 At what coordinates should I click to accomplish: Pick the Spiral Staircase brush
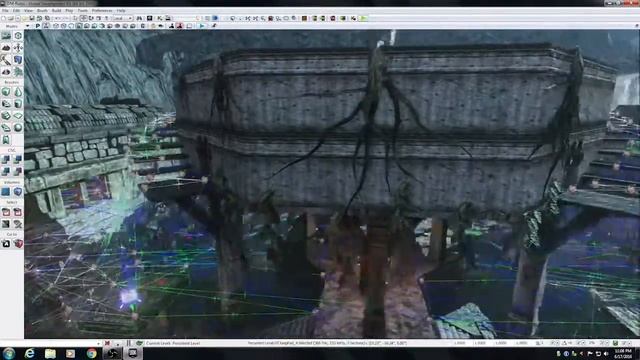coord(6,128)
